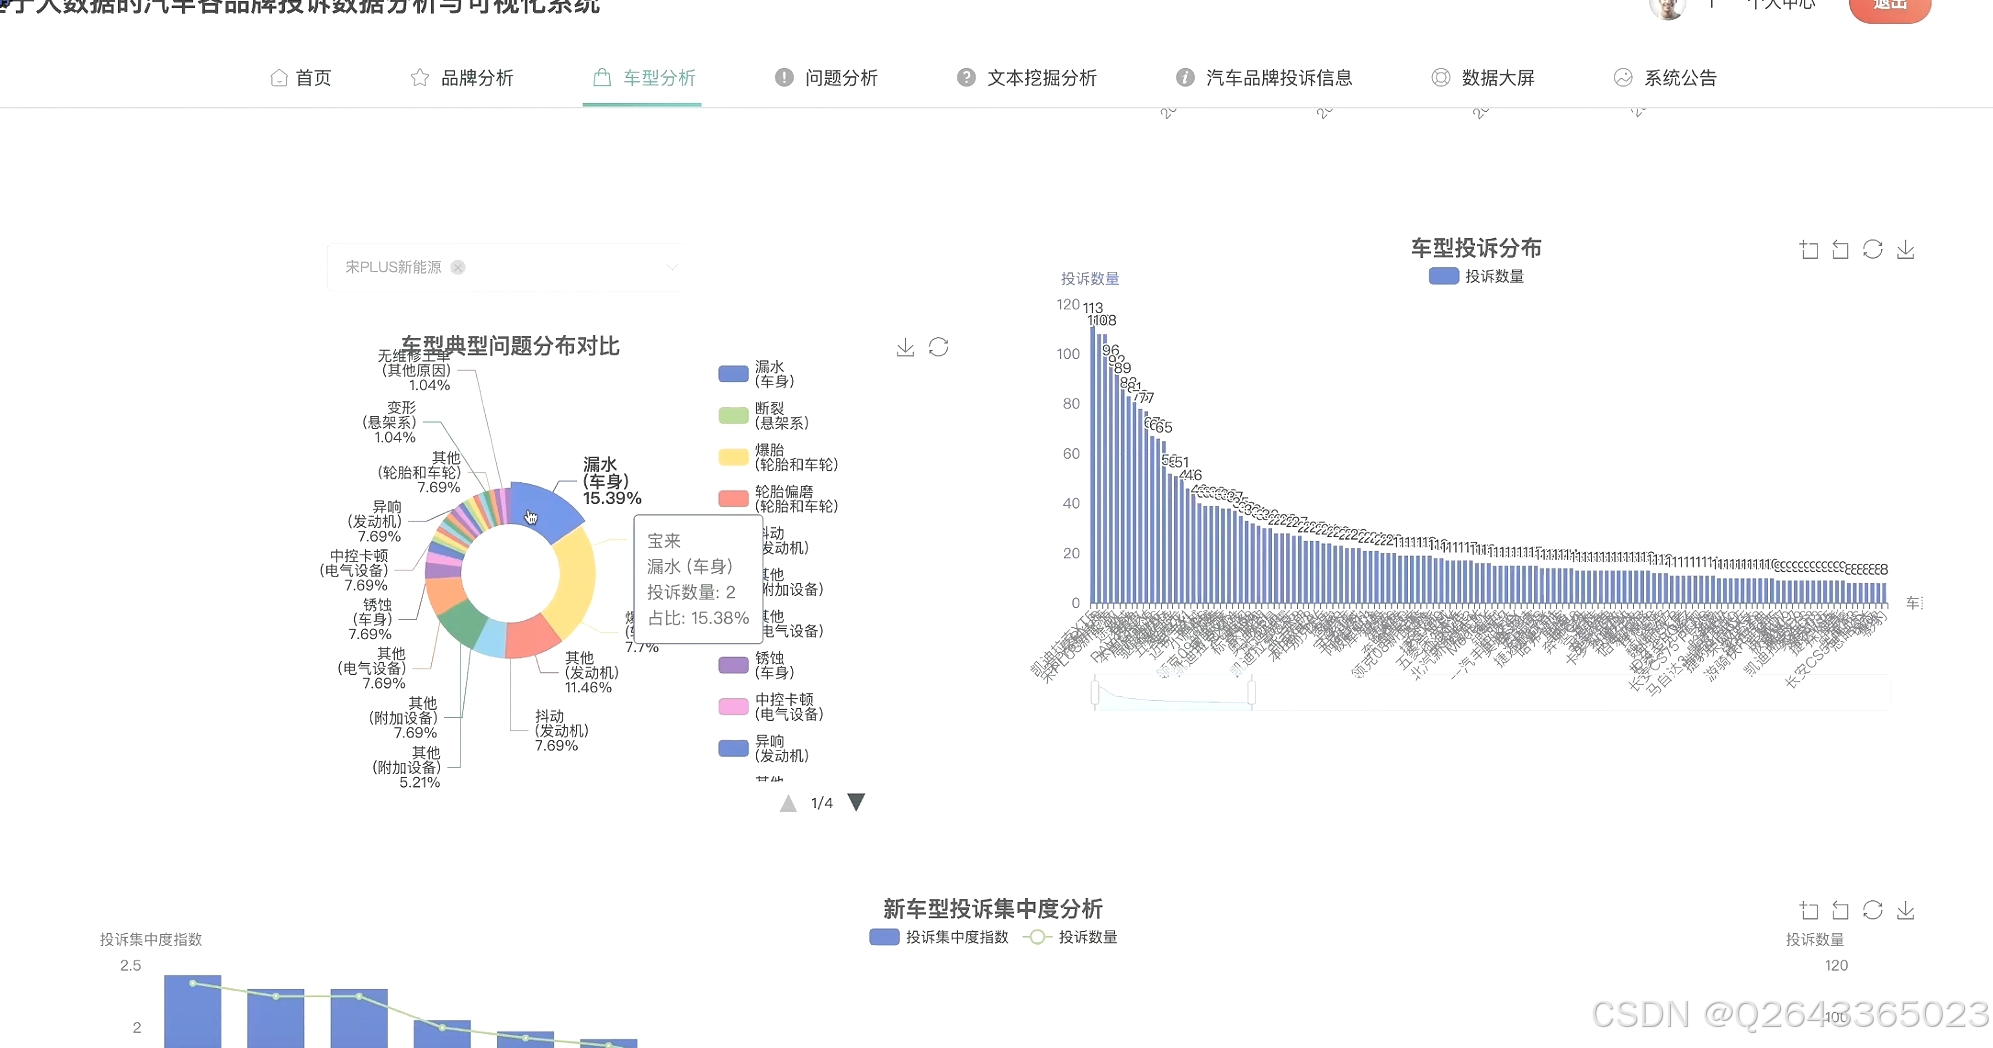
Task: Click the left handle of data zoom slider
Action: [x=1095, y=692]
